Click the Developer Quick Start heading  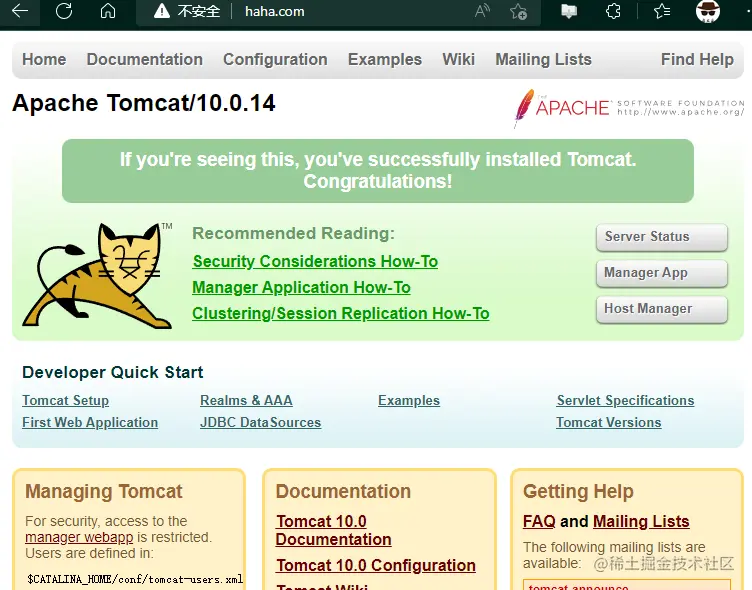point(113,372)
